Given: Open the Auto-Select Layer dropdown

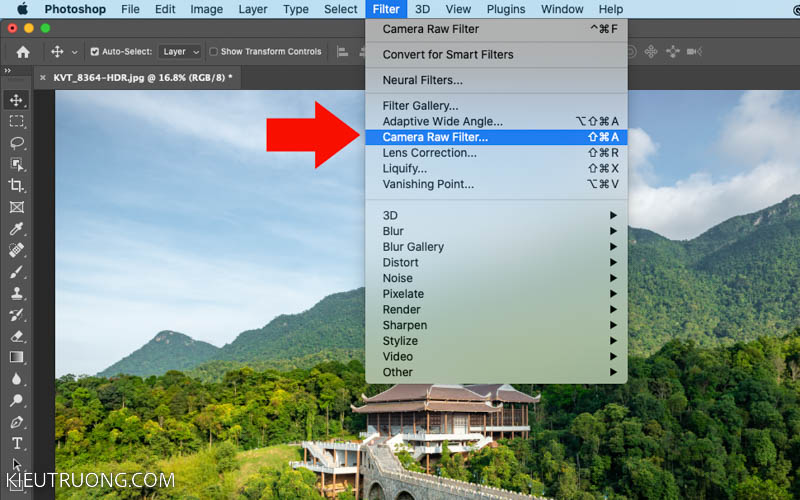Looking at the screenshot, I should (x=180, y=52).
